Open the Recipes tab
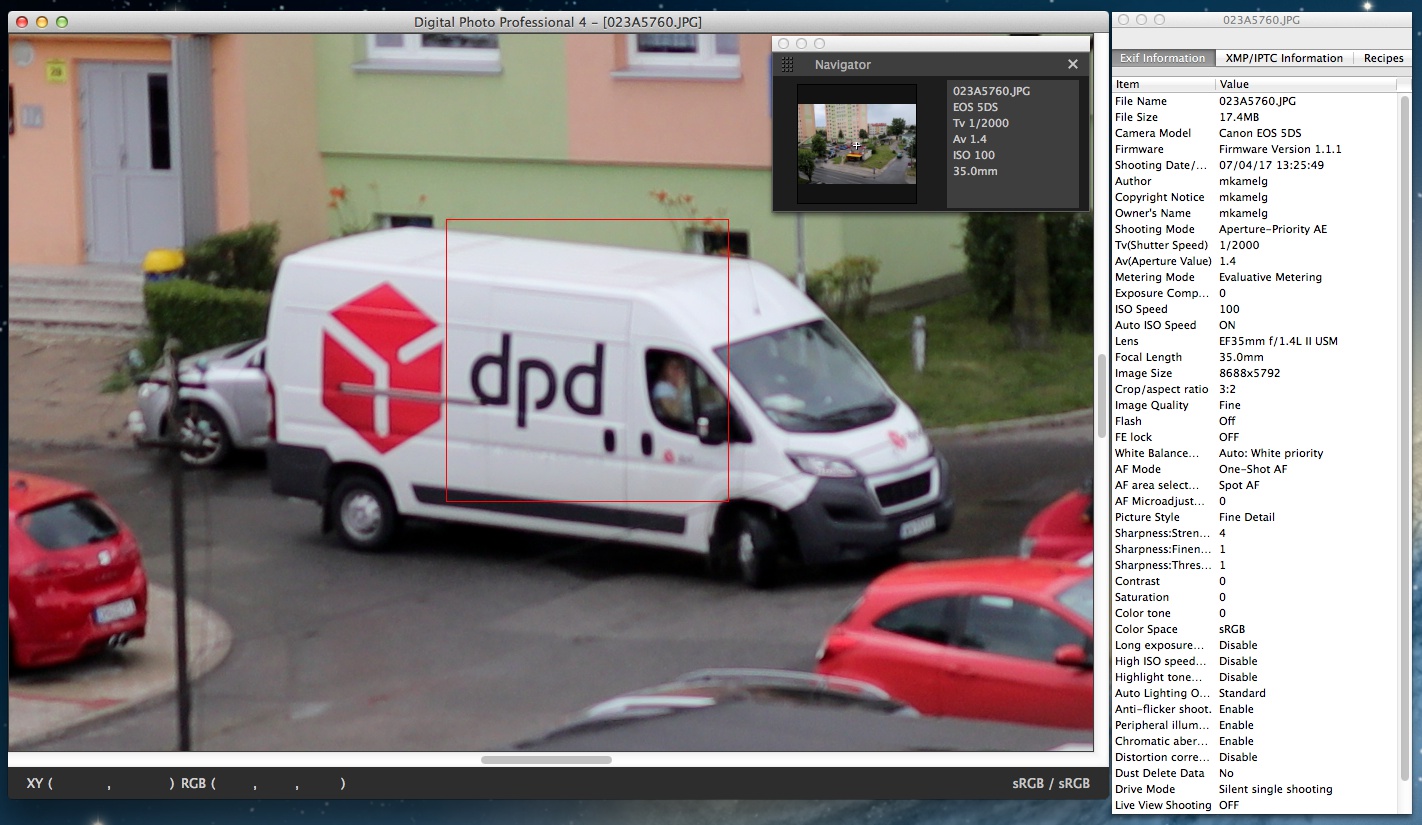 click(1384, 58)
